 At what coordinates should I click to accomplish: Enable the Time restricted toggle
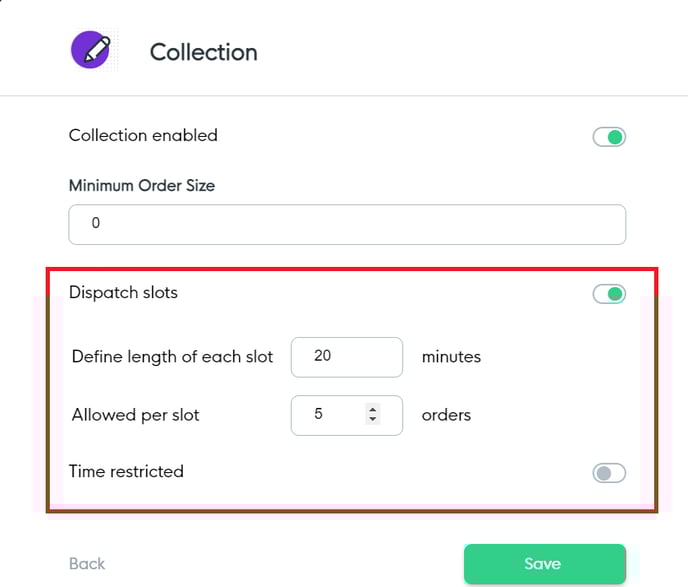[609, 473]
